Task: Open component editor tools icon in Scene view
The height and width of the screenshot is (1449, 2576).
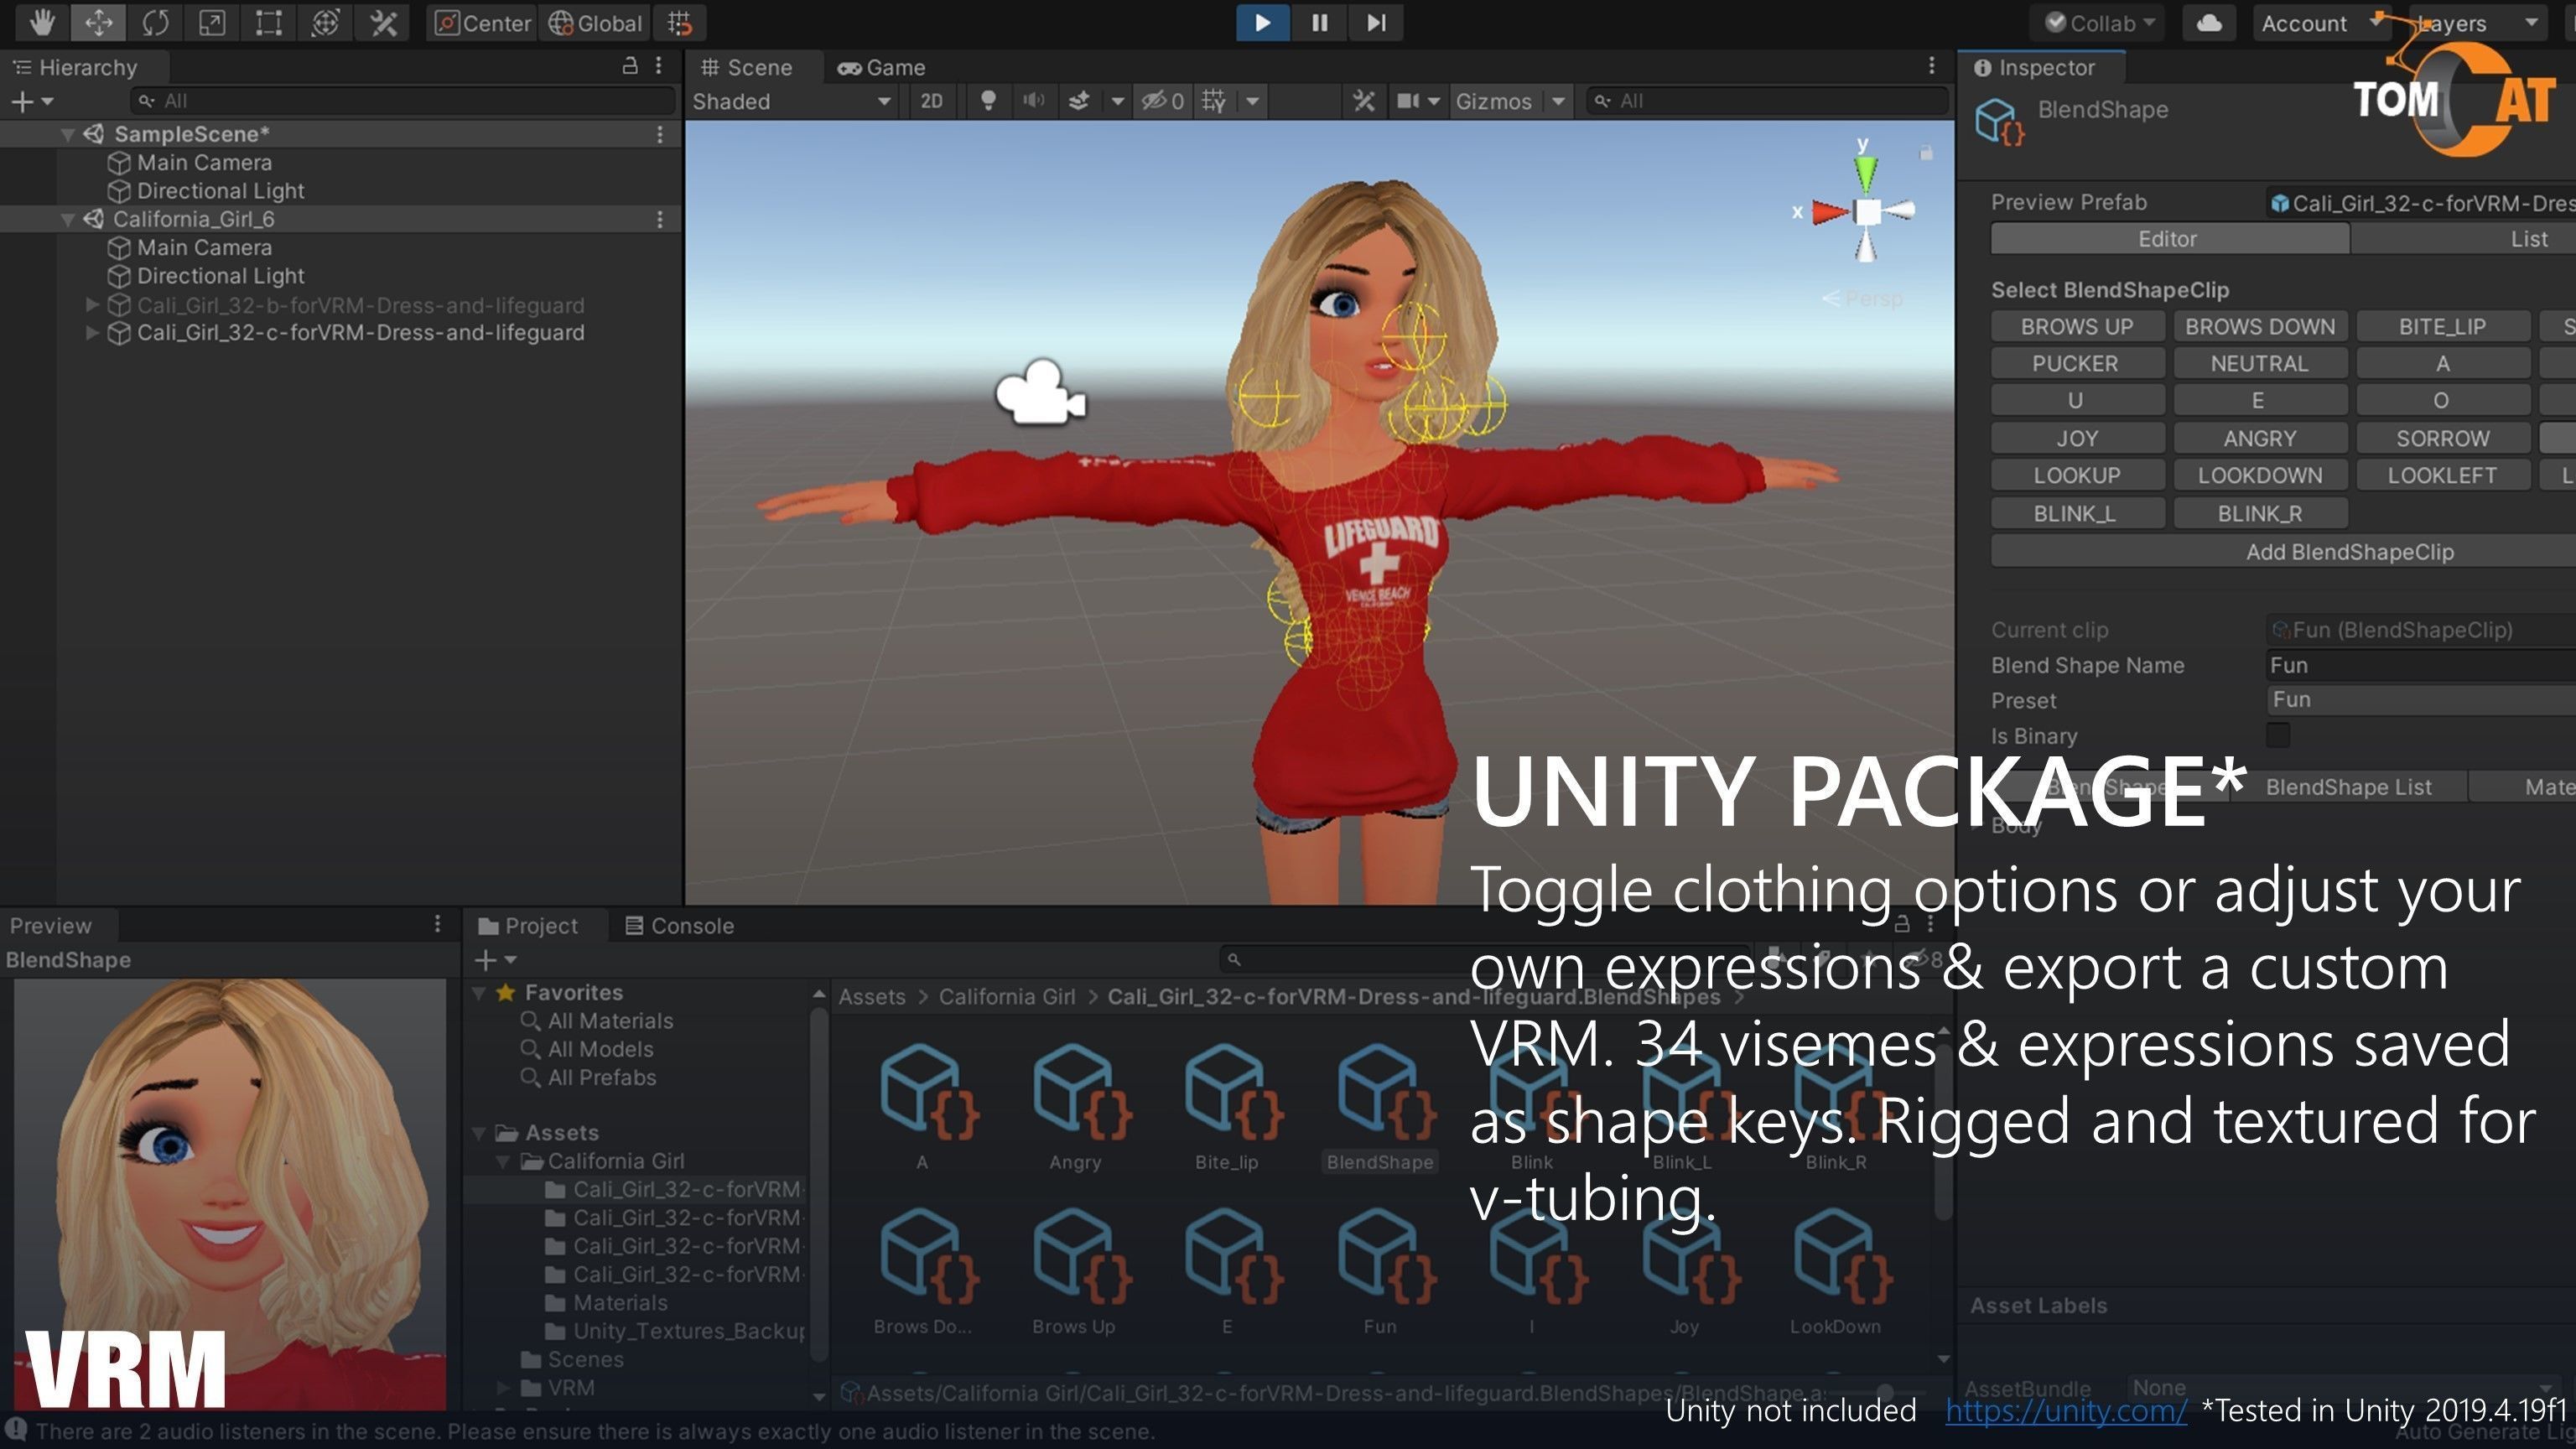Action: (x=1364, y=101)
